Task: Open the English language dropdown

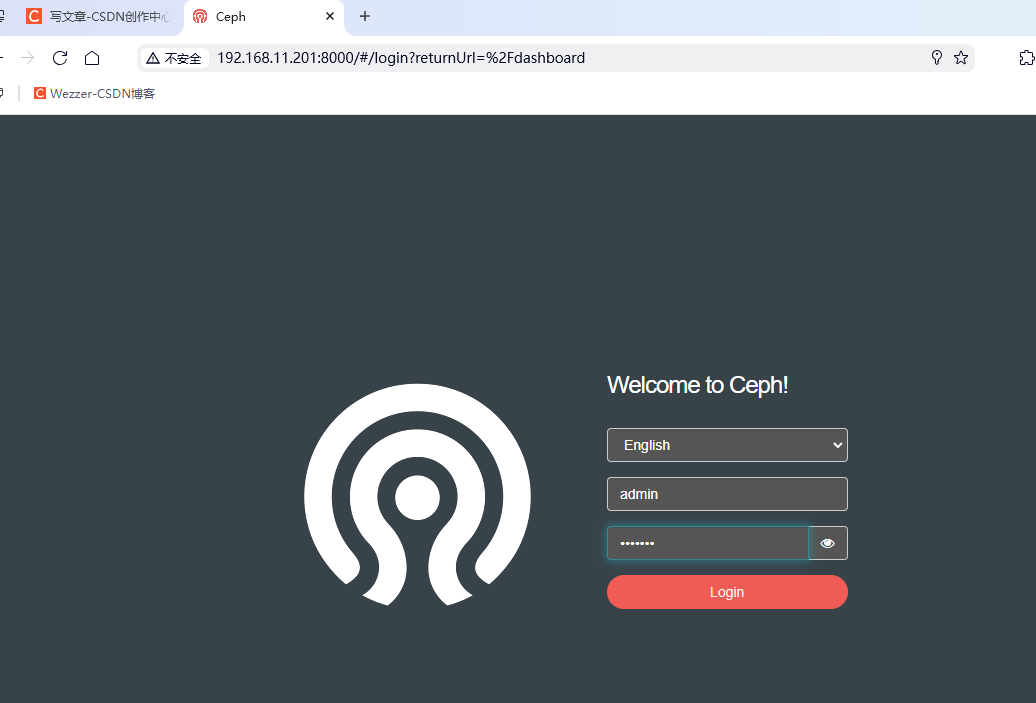Action: coord(727,445)
